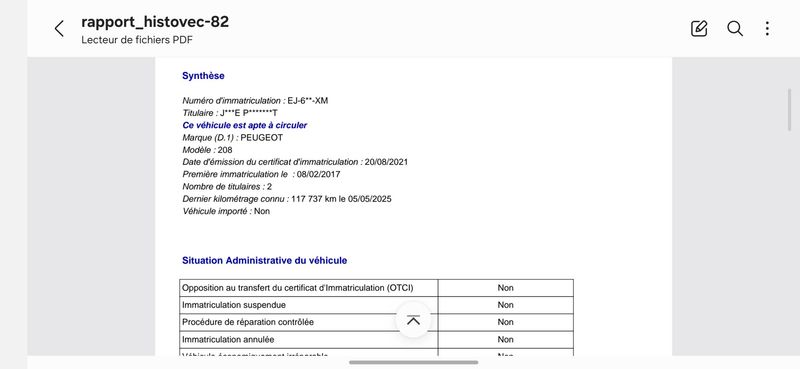Open search with the magnifier icon

tap(735, 29)
